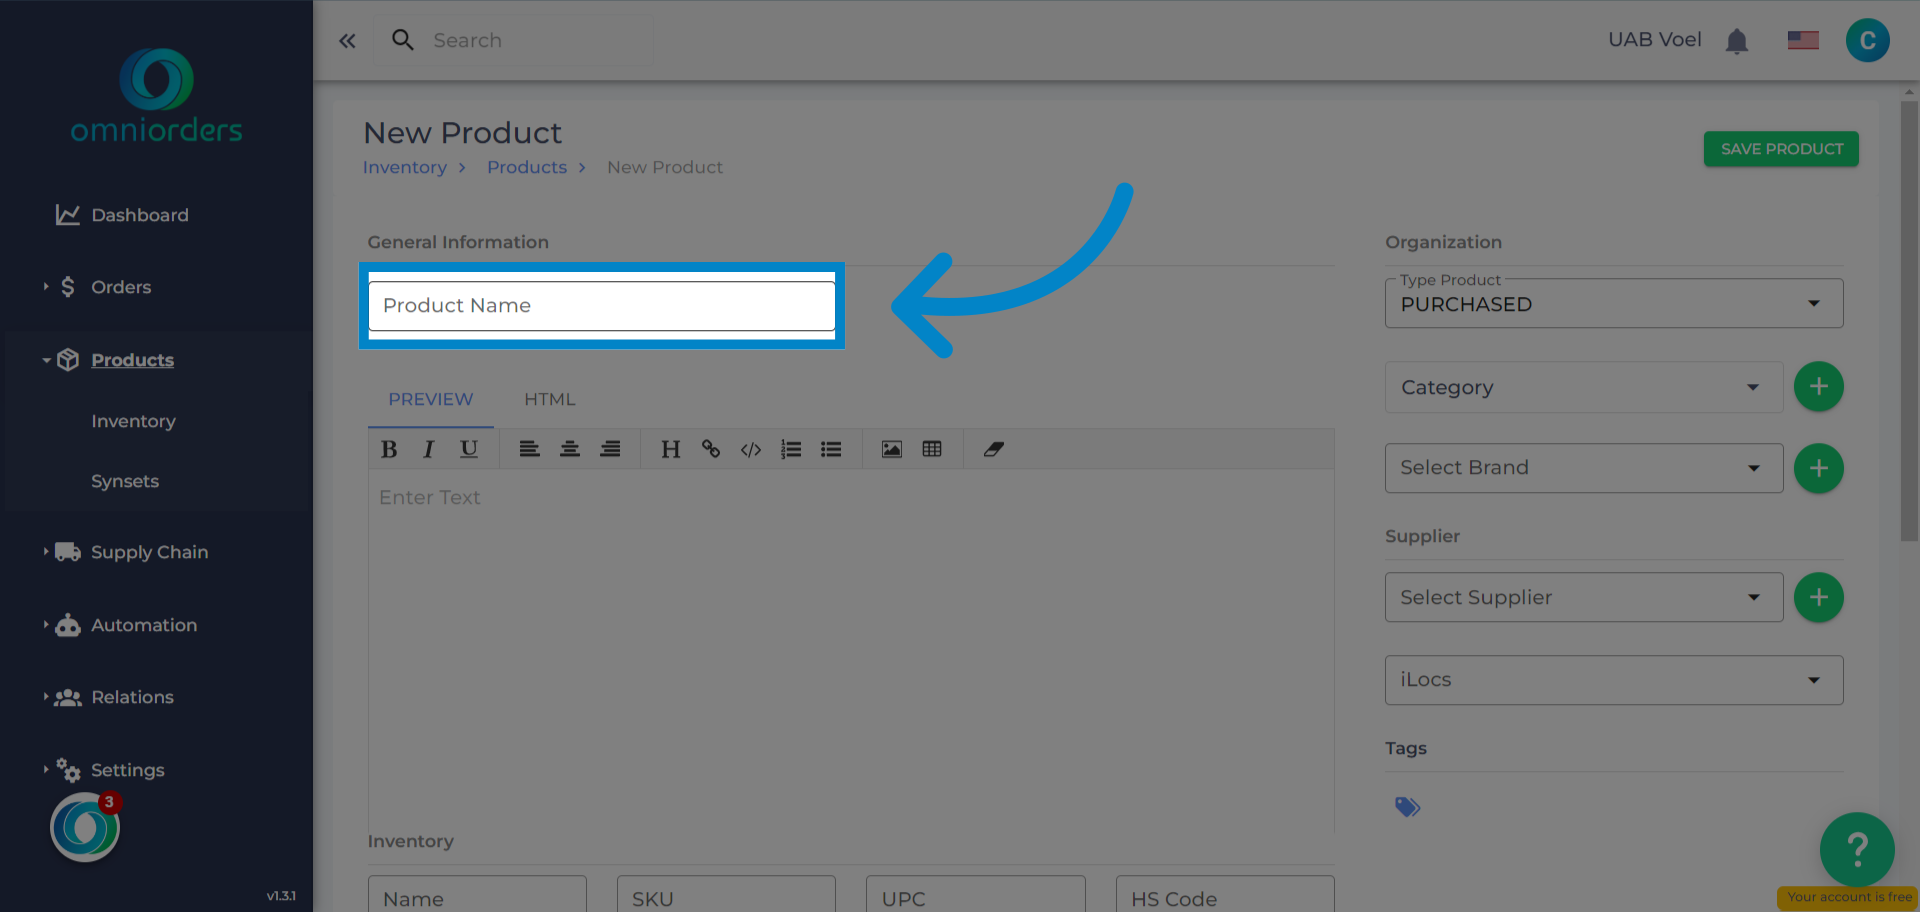Image resolution: width=1920 pixels, height=912 pixels.
Task: Insert code block icon
Action: click(751, 450)
